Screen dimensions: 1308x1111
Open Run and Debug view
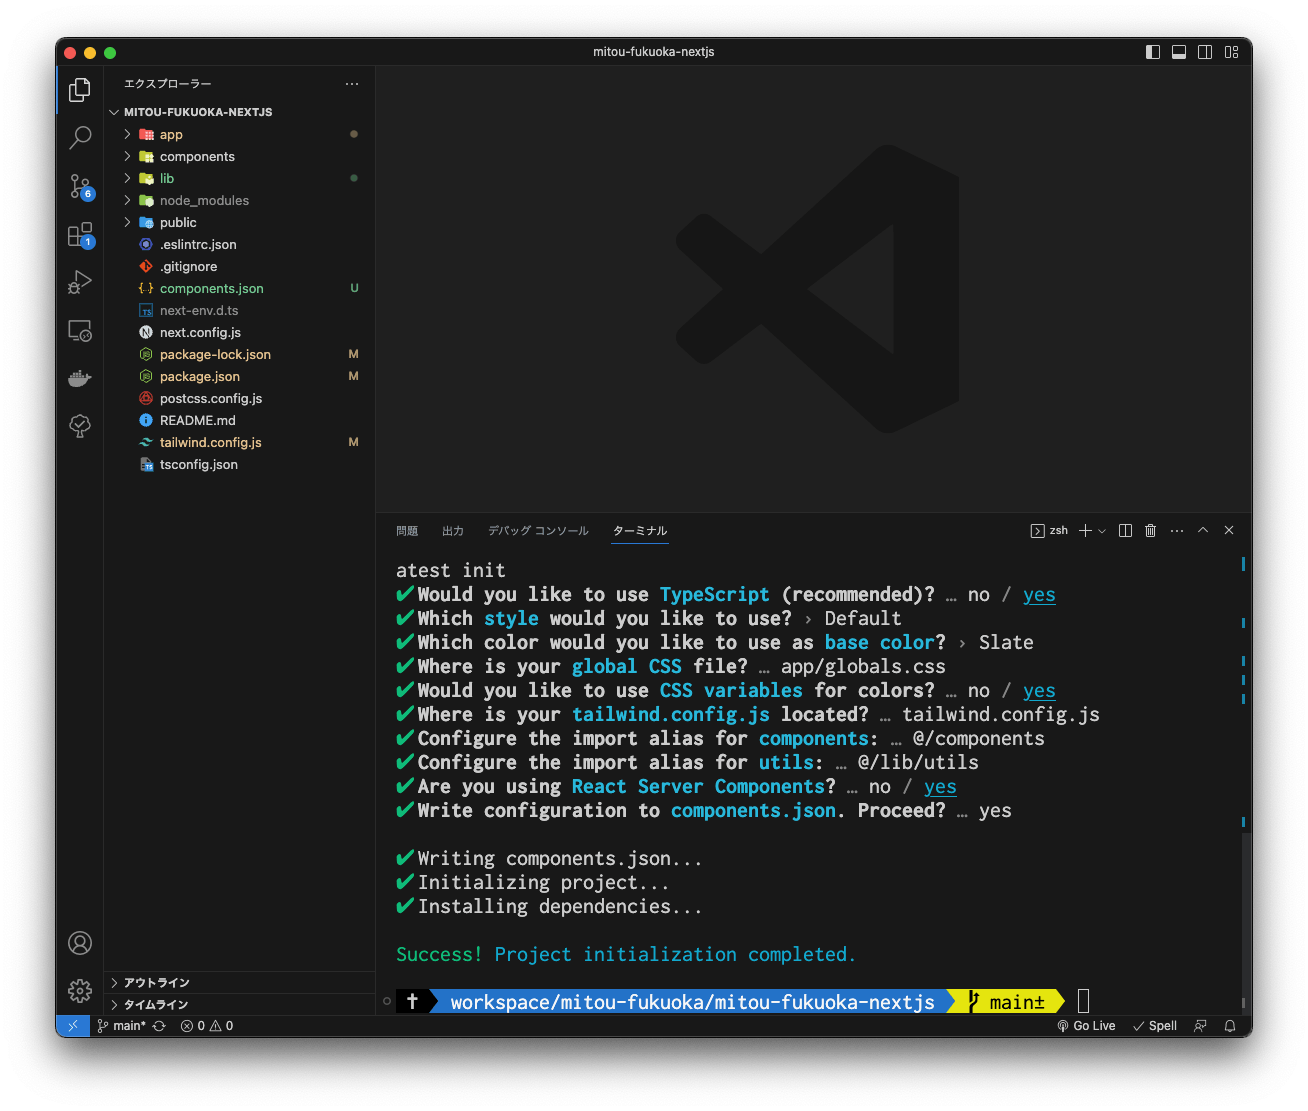pyautogui.click(x=80, y=283)
